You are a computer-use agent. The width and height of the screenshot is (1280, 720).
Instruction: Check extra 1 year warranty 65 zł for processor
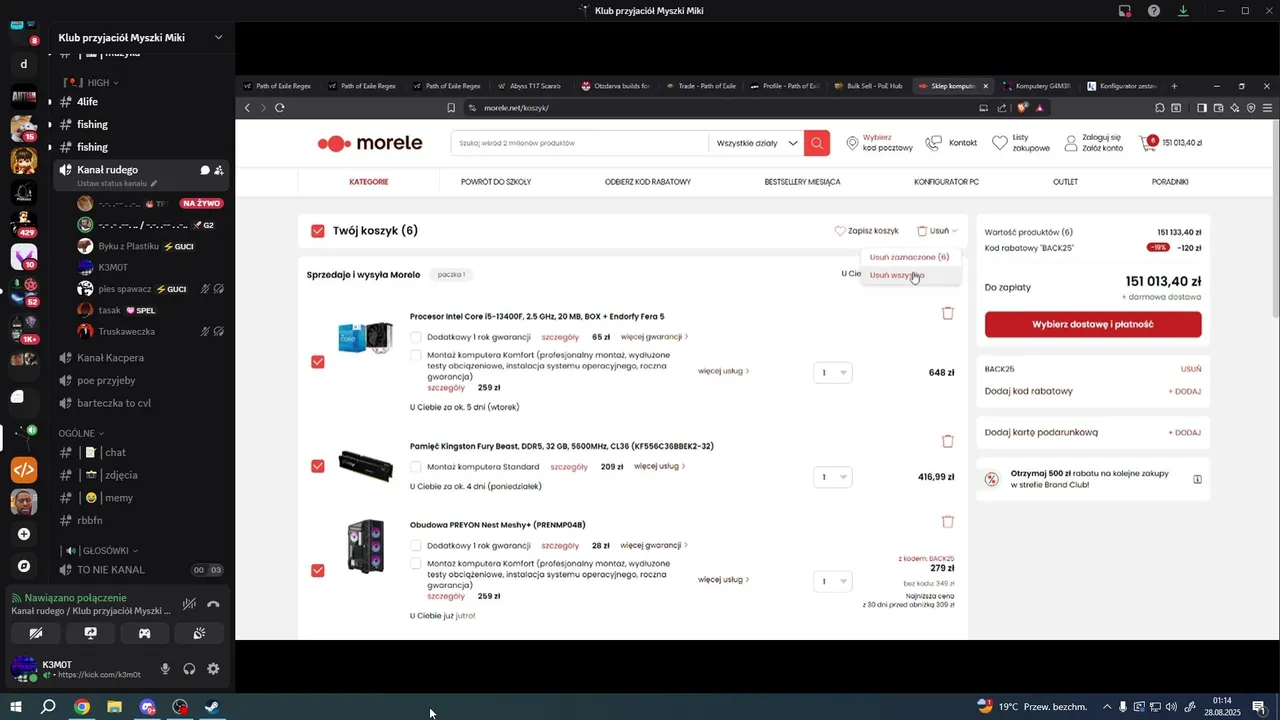(416, 337)
